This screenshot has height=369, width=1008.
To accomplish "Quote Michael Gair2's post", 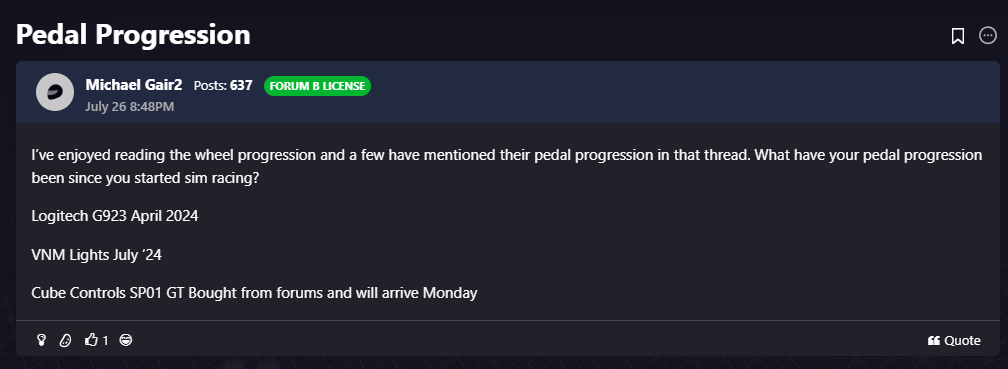I will 954,341.
